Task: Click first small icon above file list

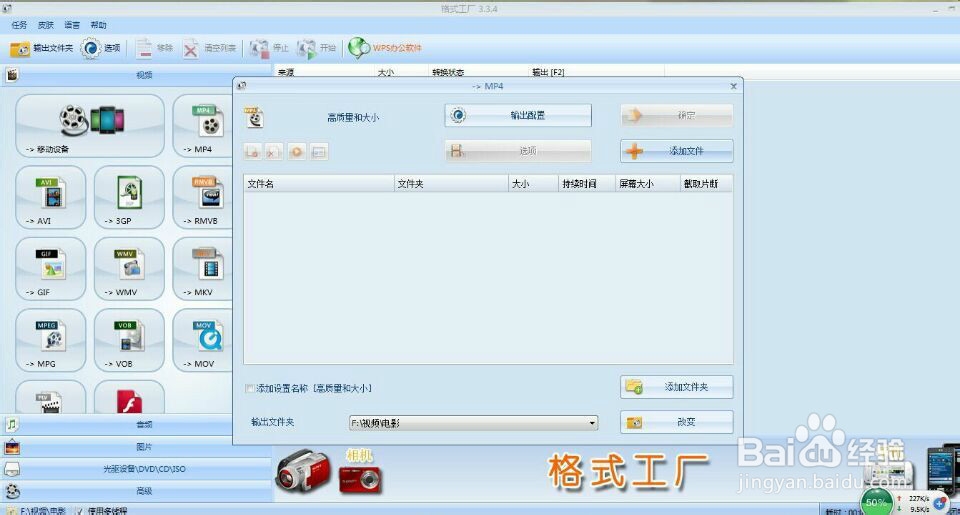Action: tap(252, 151)
